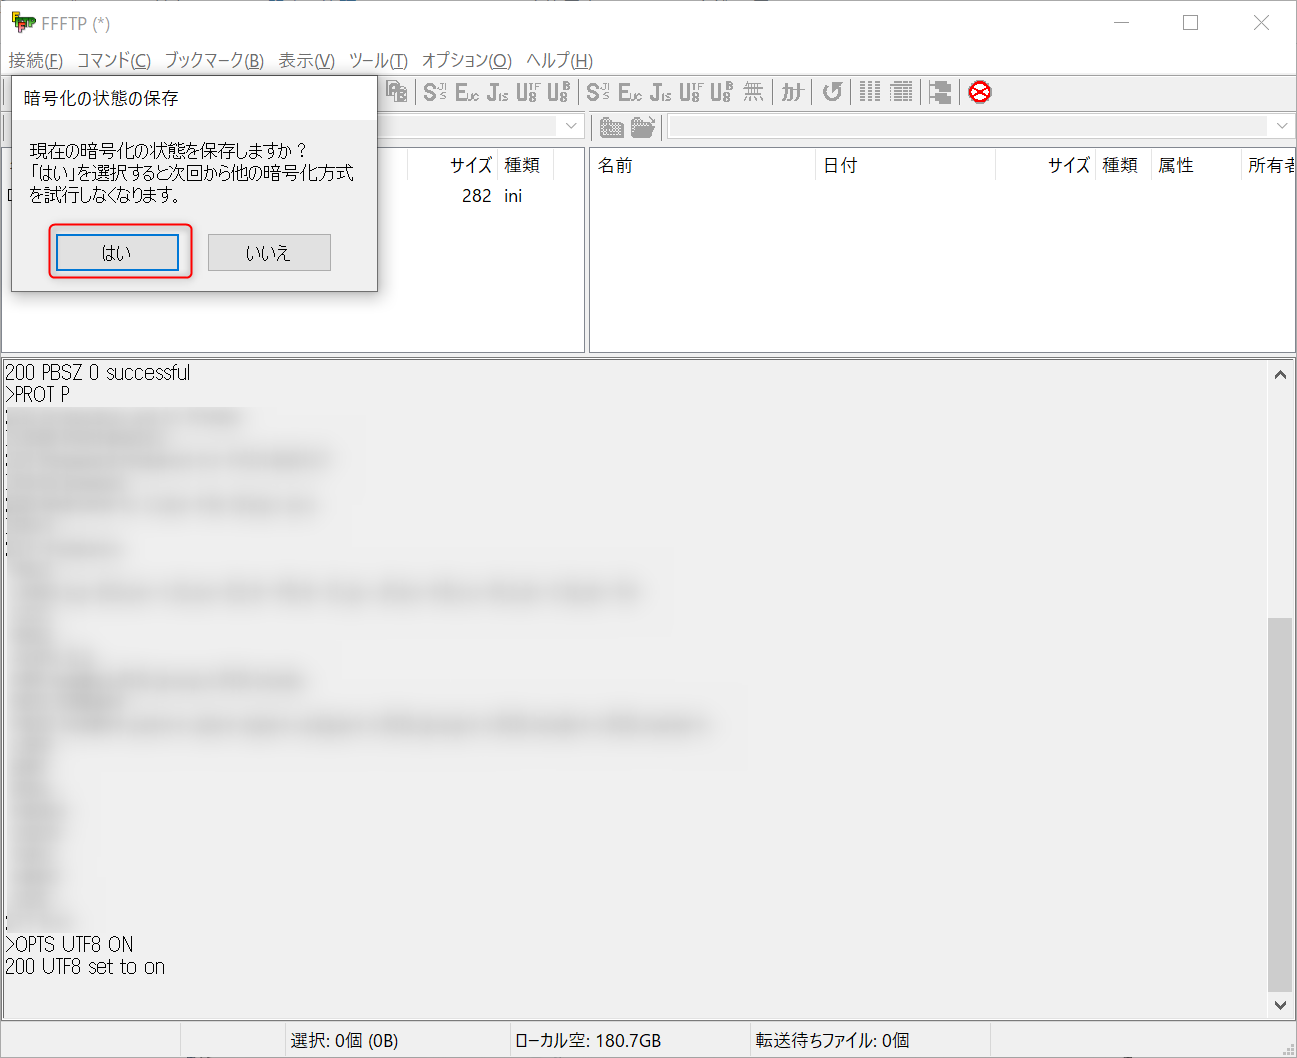1297x1058 pixels.
Task: Select the 無 no-conversion kanji code icon
Action: tap(753, 93)
